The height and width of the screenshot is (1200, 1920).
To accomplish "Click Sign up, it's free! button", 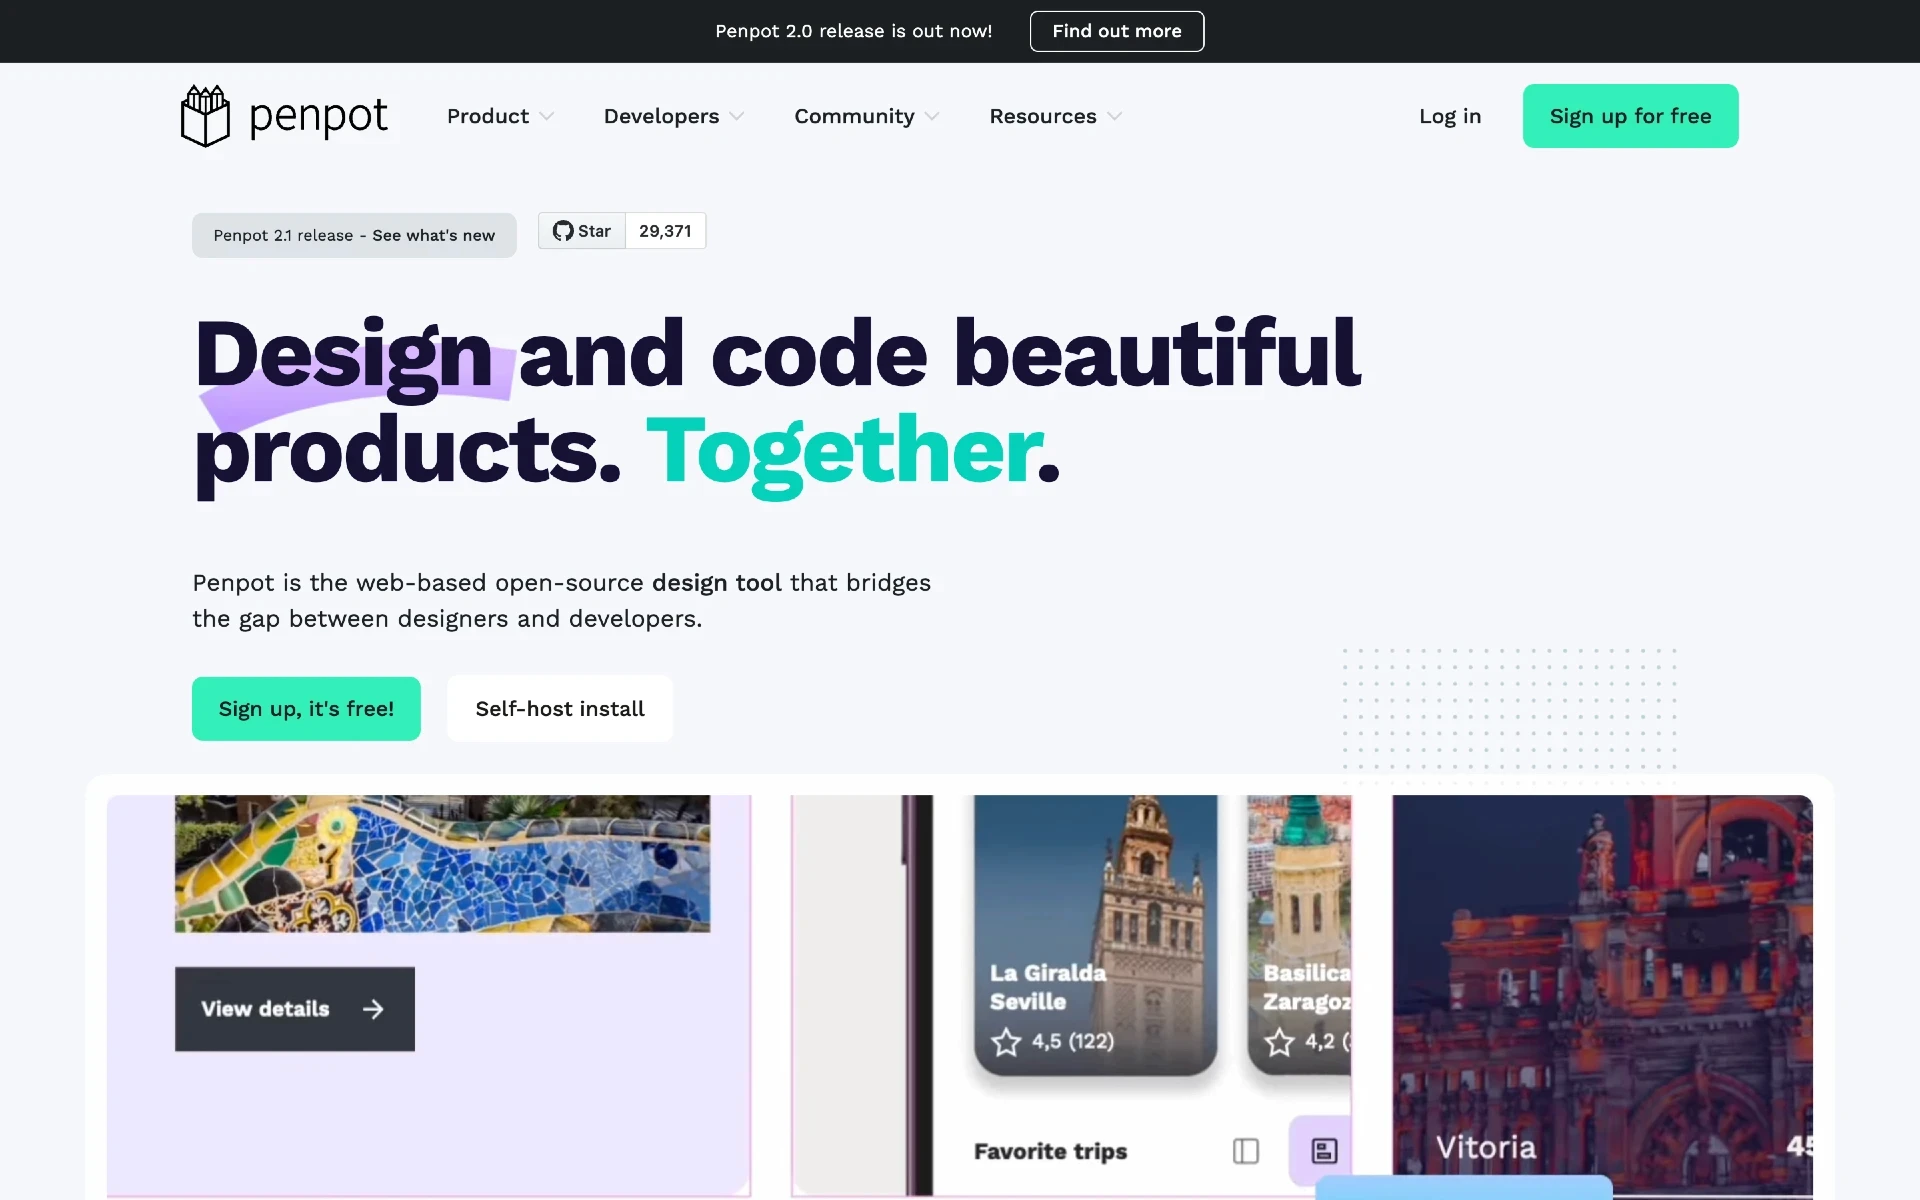I will [306, 709].
